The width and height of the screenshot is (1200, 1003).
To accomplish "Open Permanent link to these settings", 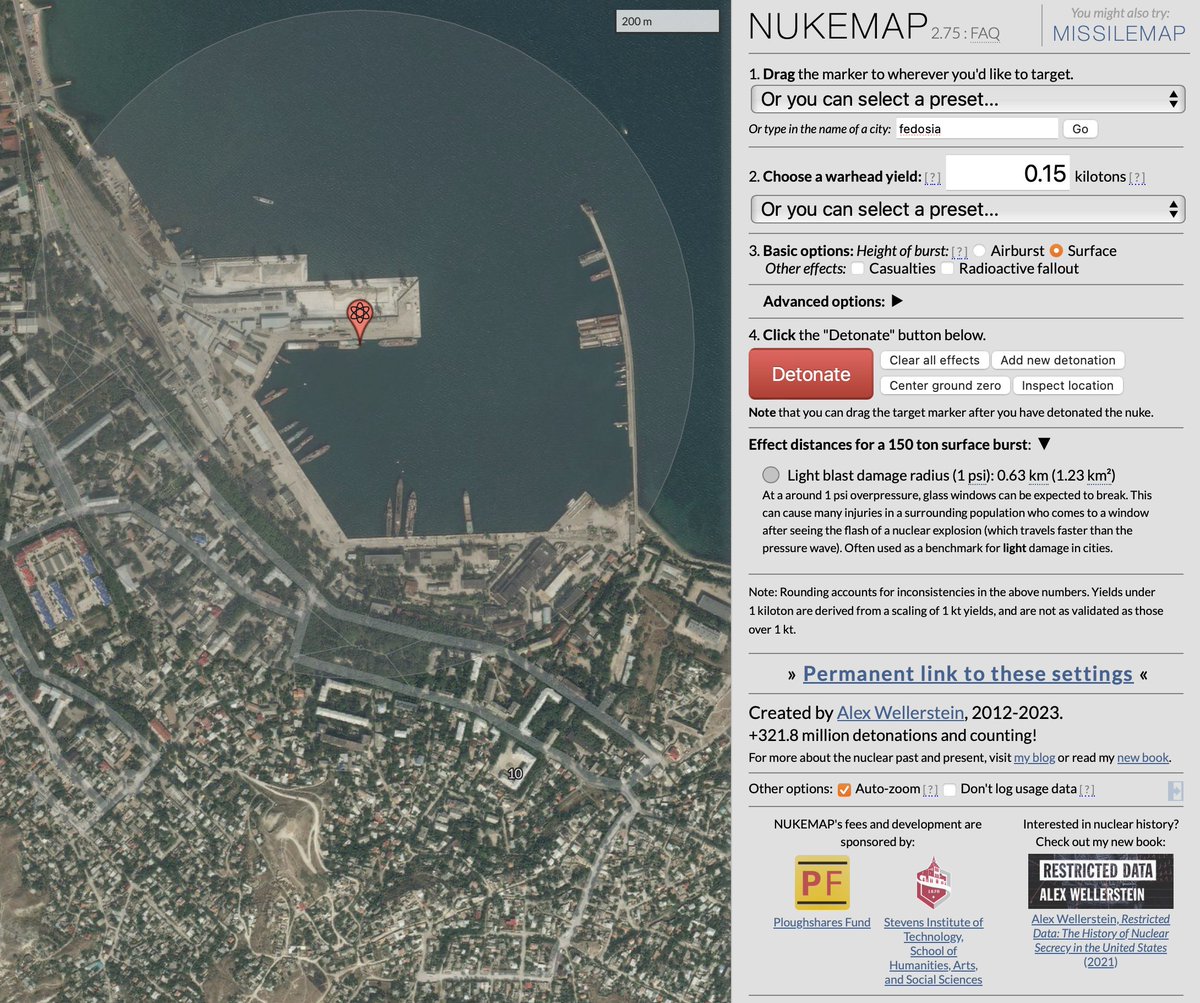I will point(968,673).
